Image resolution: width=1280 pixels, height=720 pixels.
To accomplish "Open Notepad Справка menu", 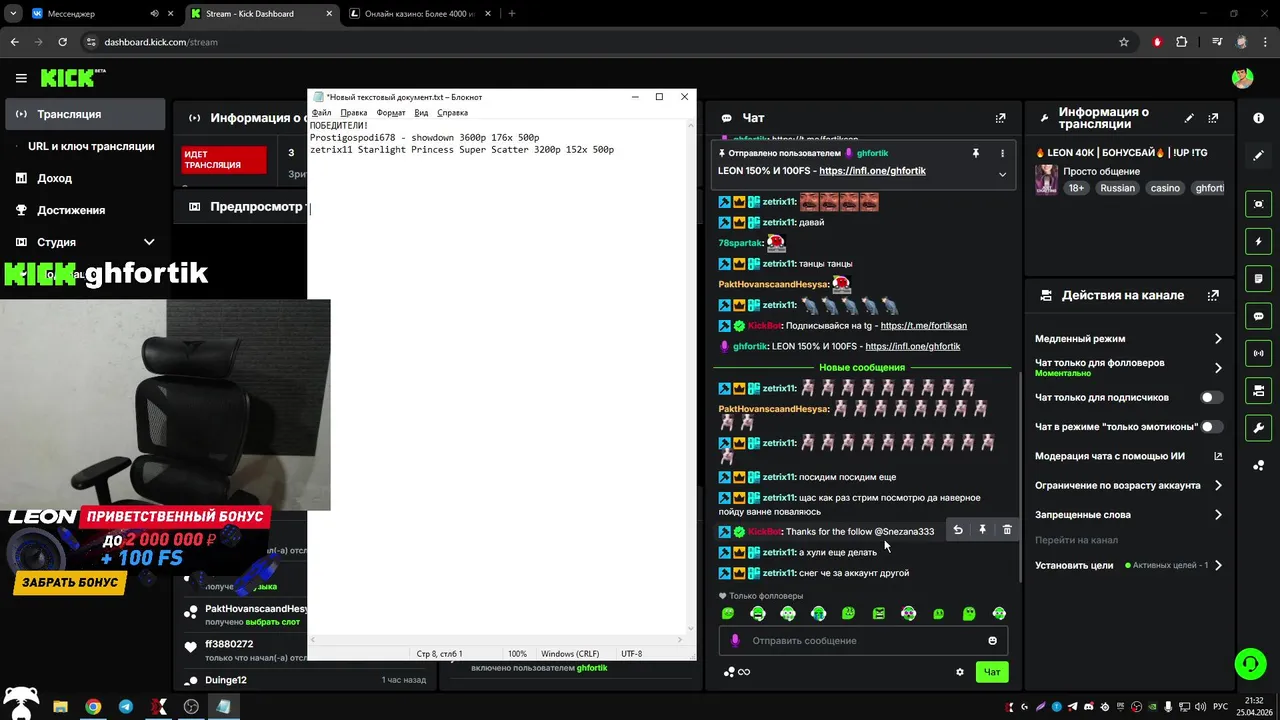I will pyautogui.click(x=452, y=113).
